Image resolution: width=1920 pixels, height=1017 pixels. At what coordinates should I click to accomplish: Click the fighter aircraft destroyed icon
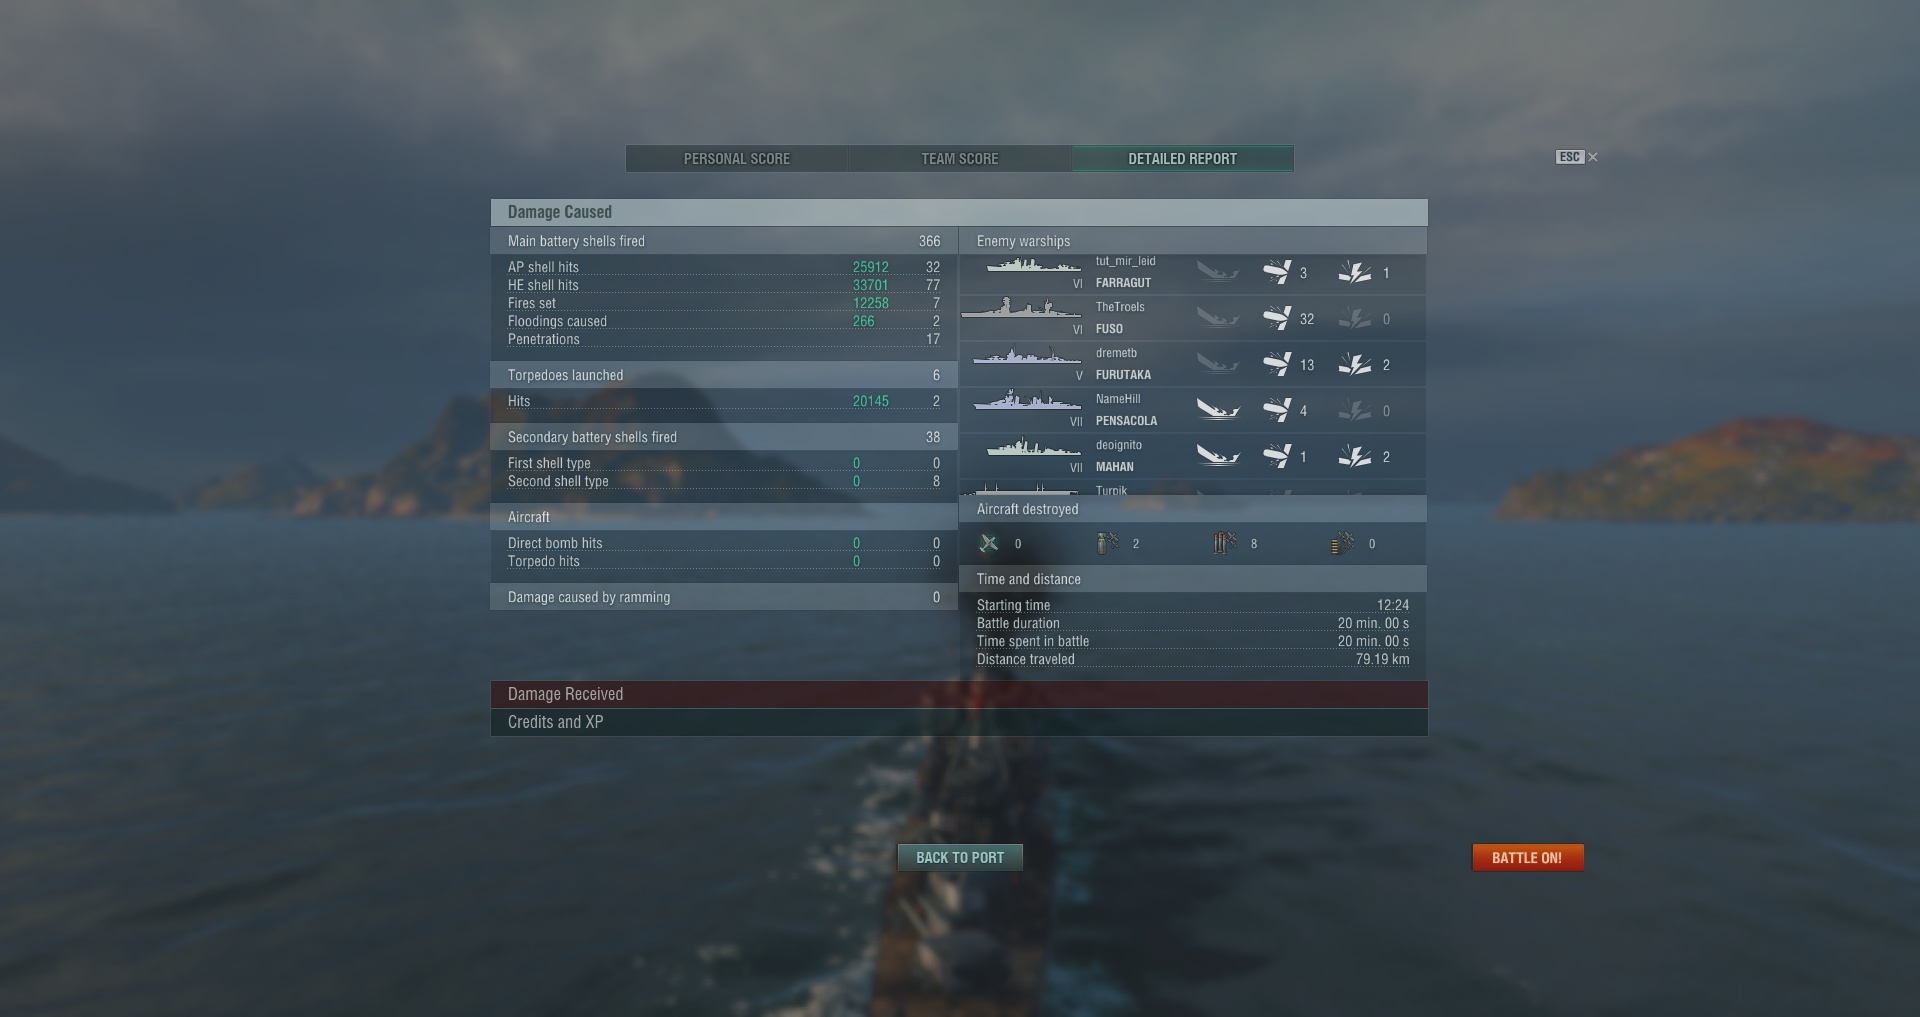tap(989, 543)
